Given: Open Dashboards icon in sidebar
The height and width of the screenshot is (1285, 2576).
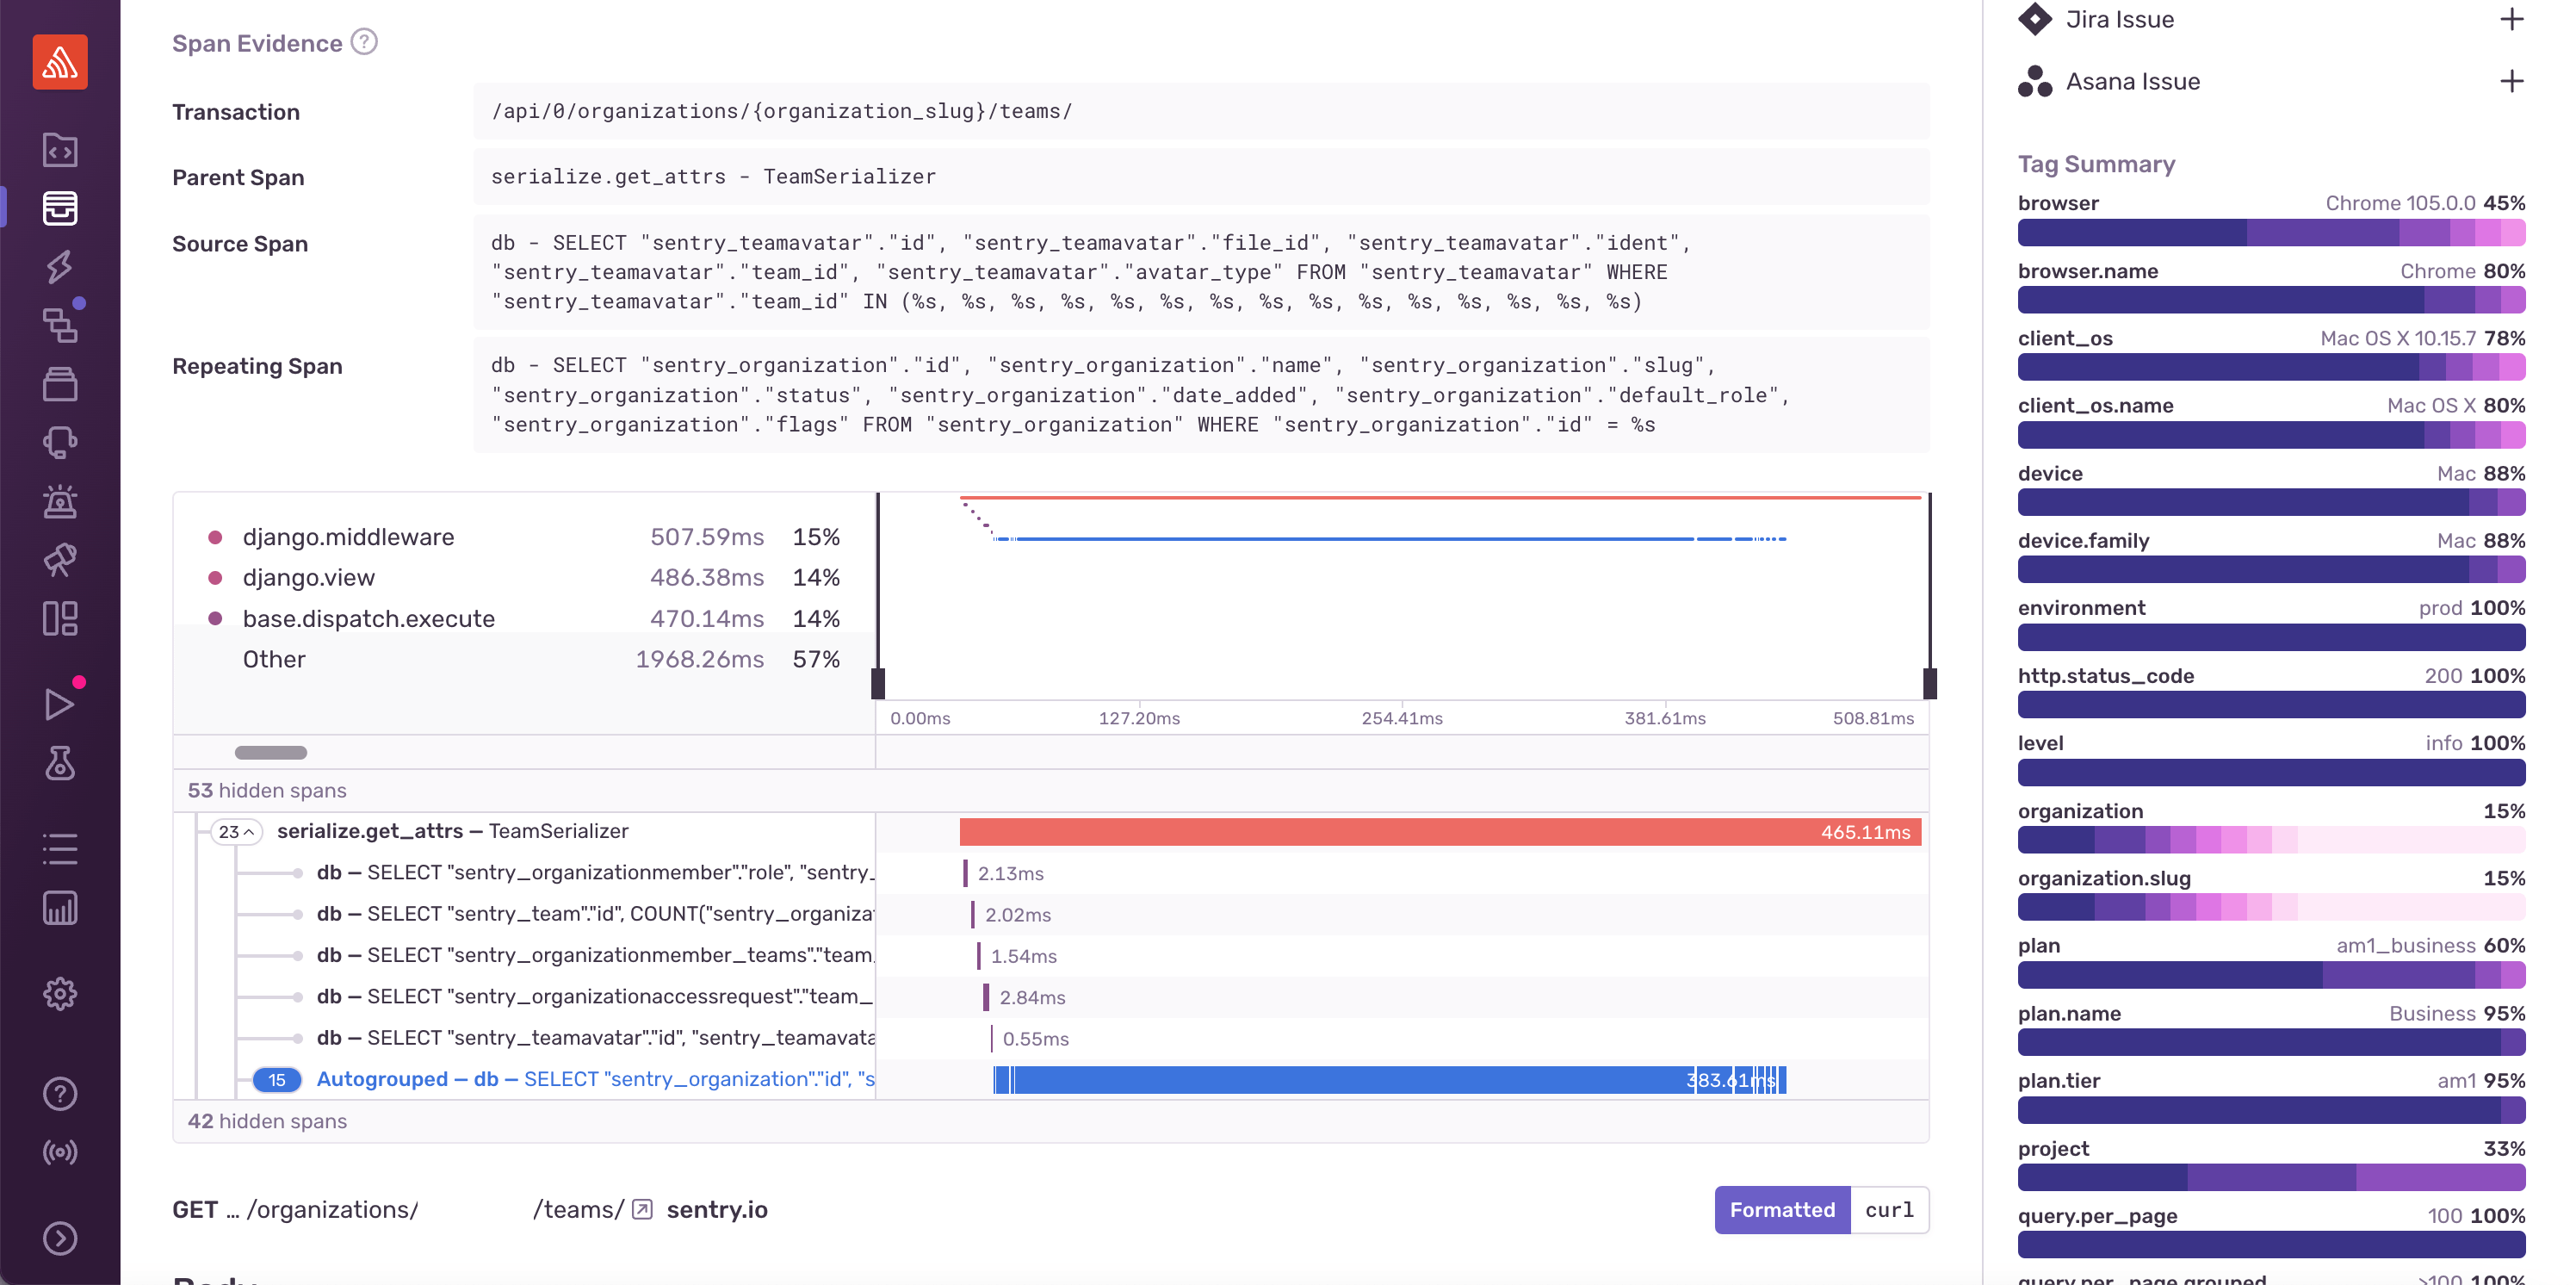Looking at the screenshot, I should point(60,618).
